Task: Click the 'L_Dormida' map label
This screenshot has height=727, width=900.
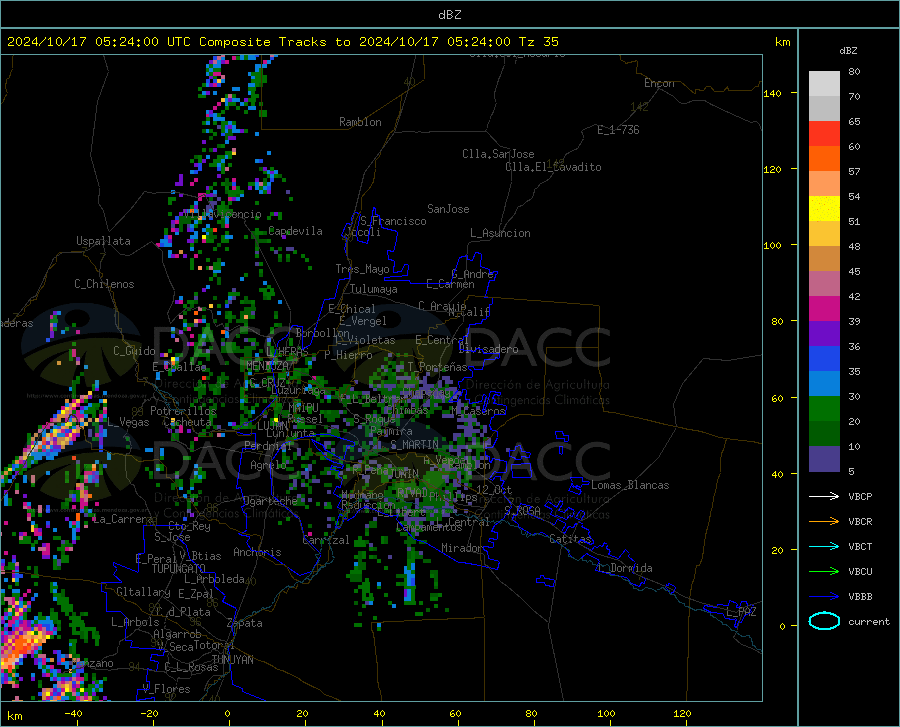Action: tap(624, 568)
